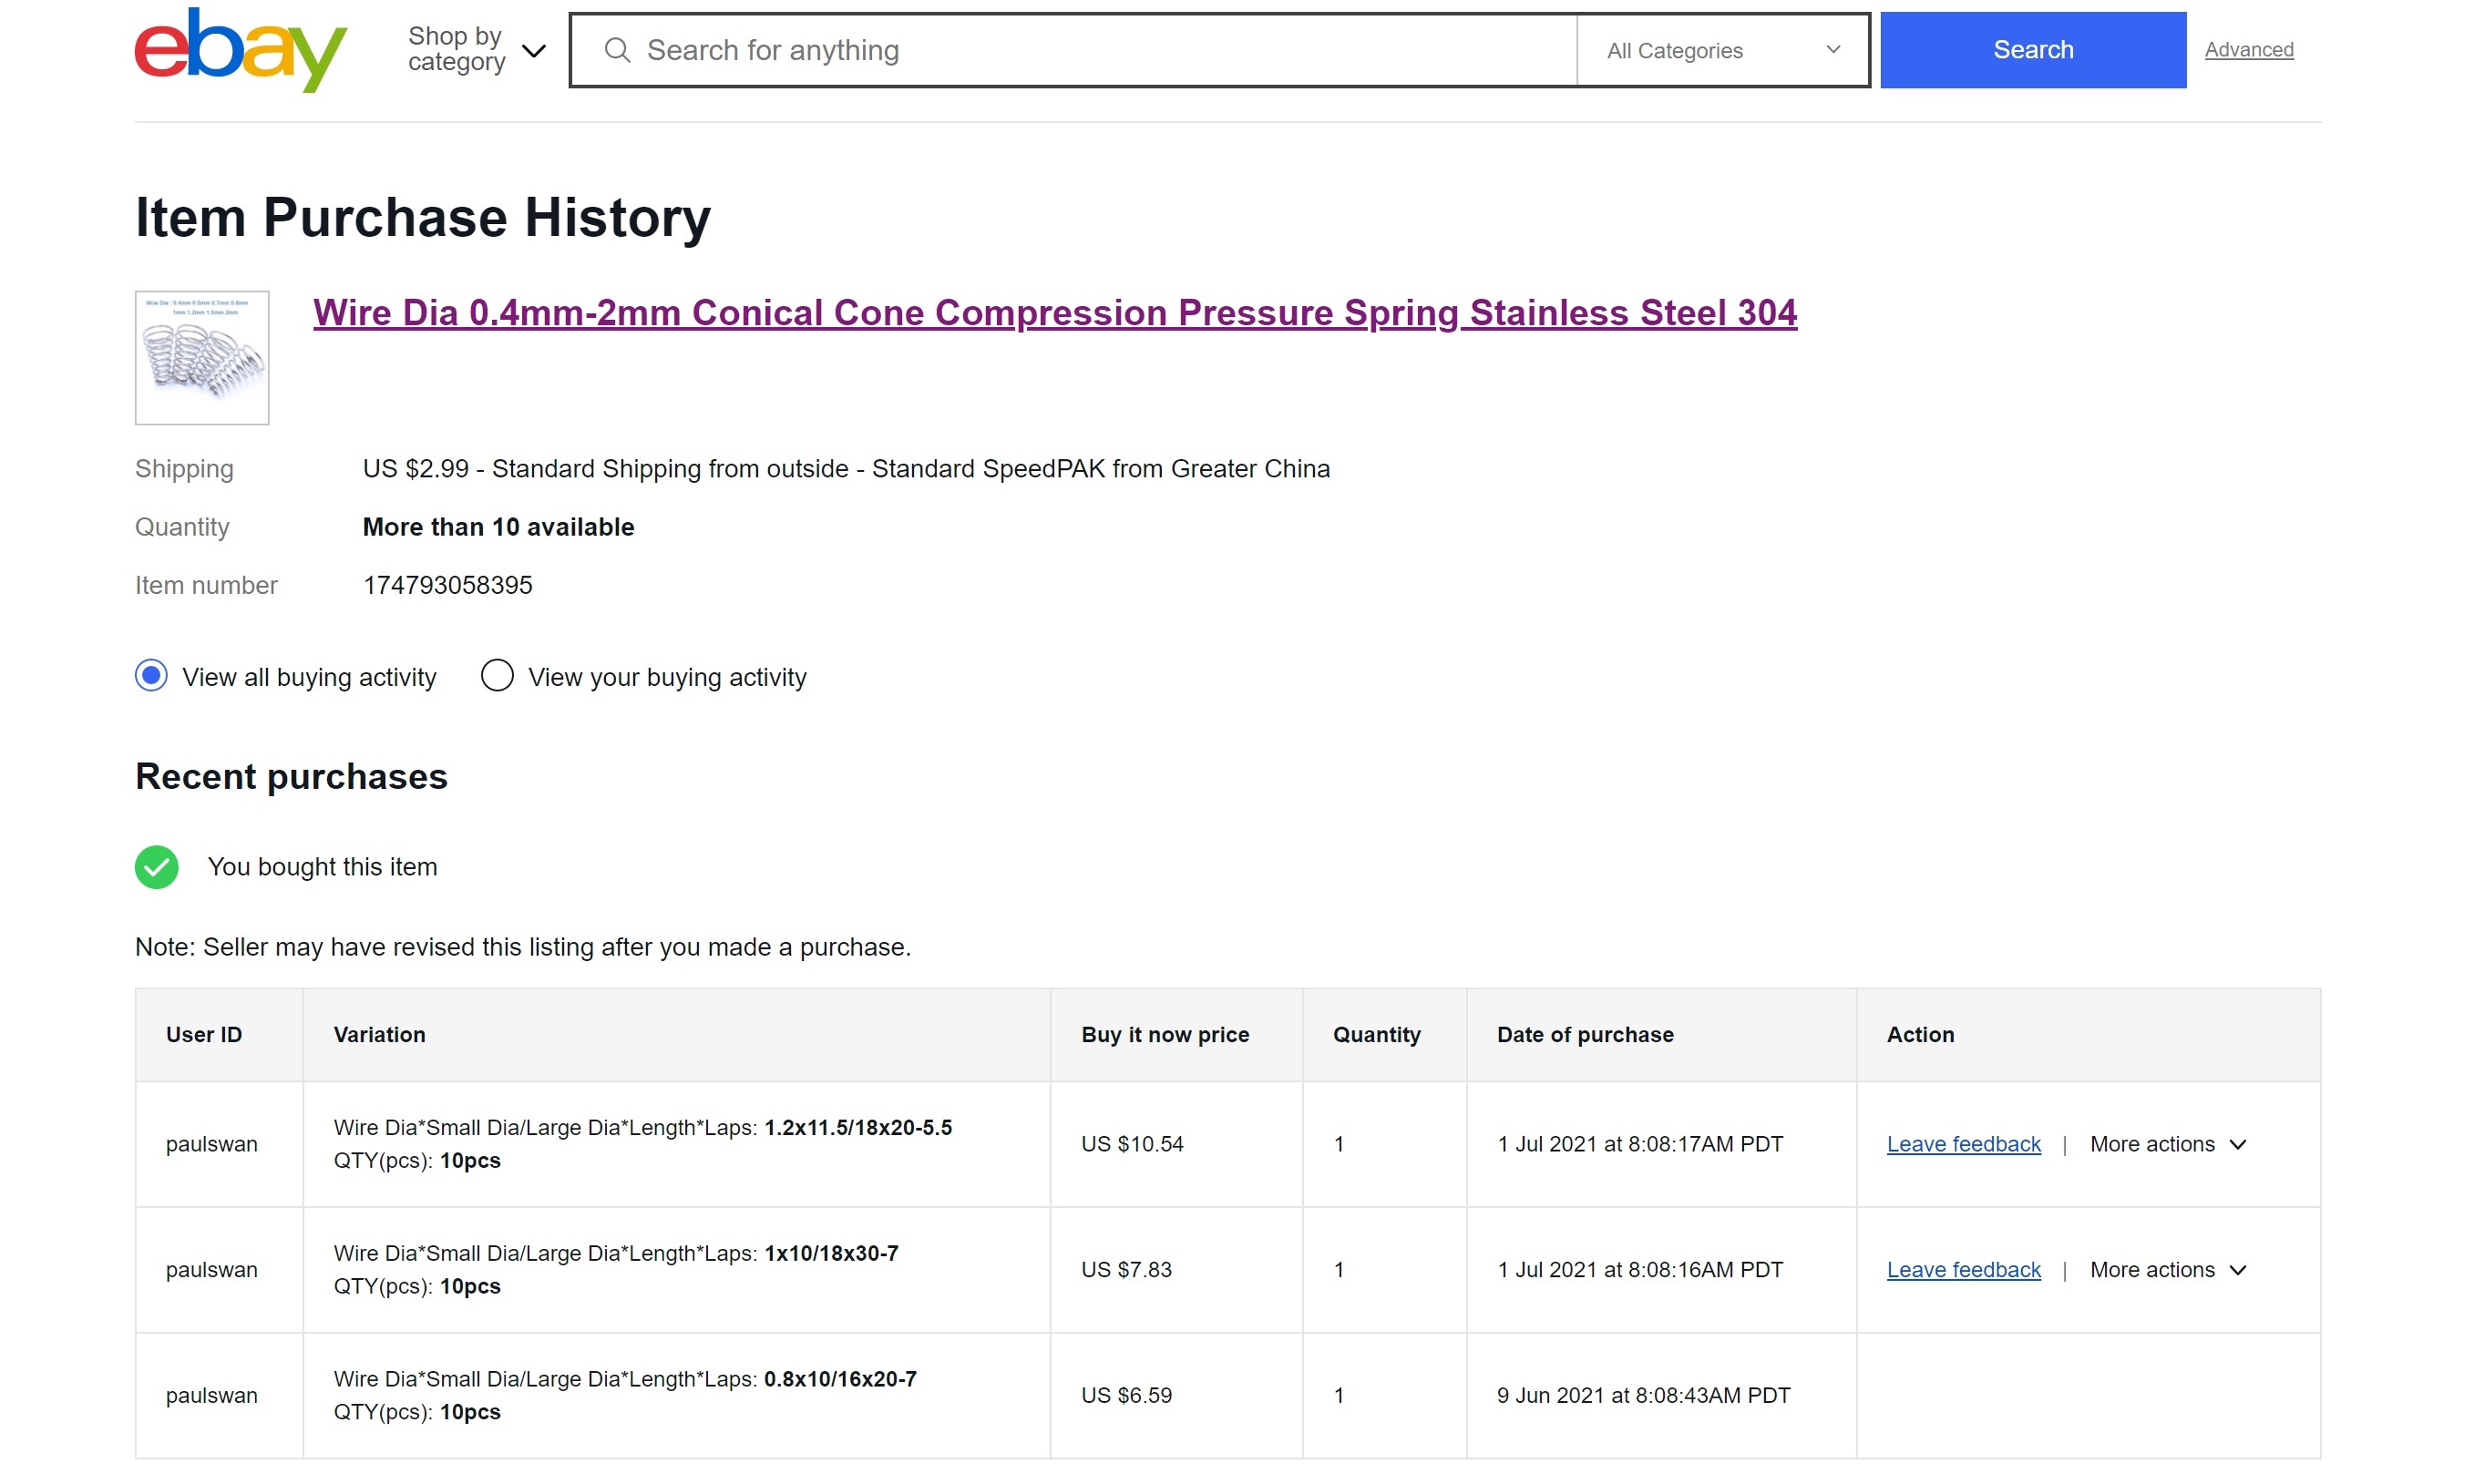Click the Variation column header

pos(379,1035)
